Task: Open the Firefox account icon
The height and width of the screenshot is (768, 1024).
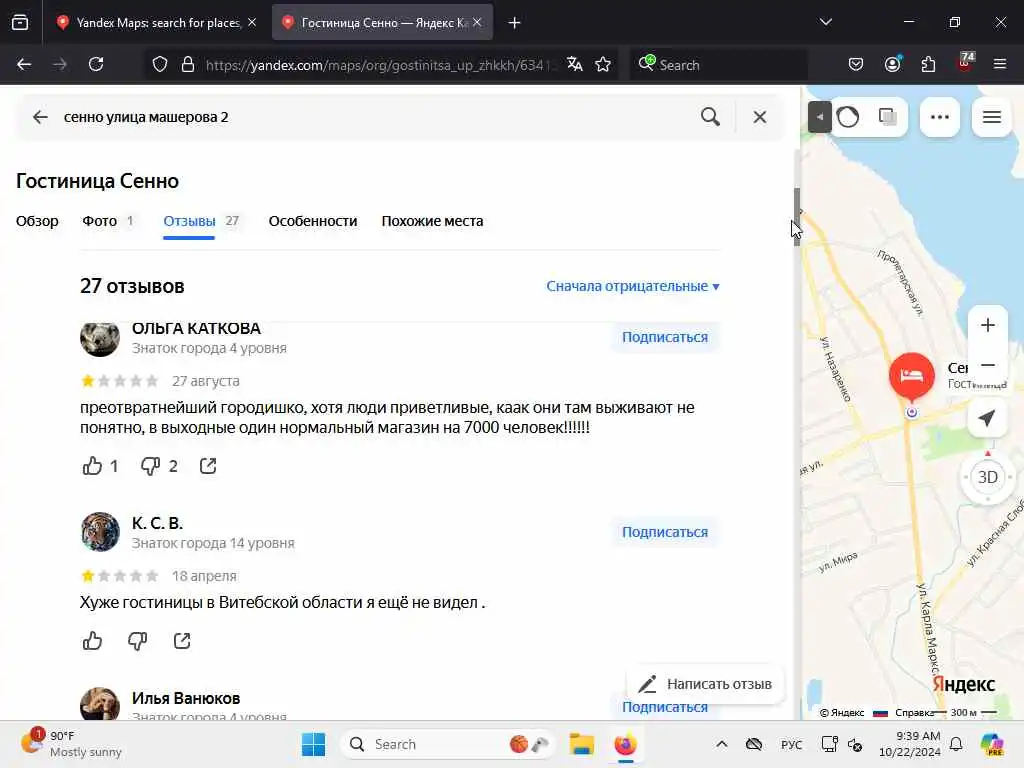Action: pos(892,64)
